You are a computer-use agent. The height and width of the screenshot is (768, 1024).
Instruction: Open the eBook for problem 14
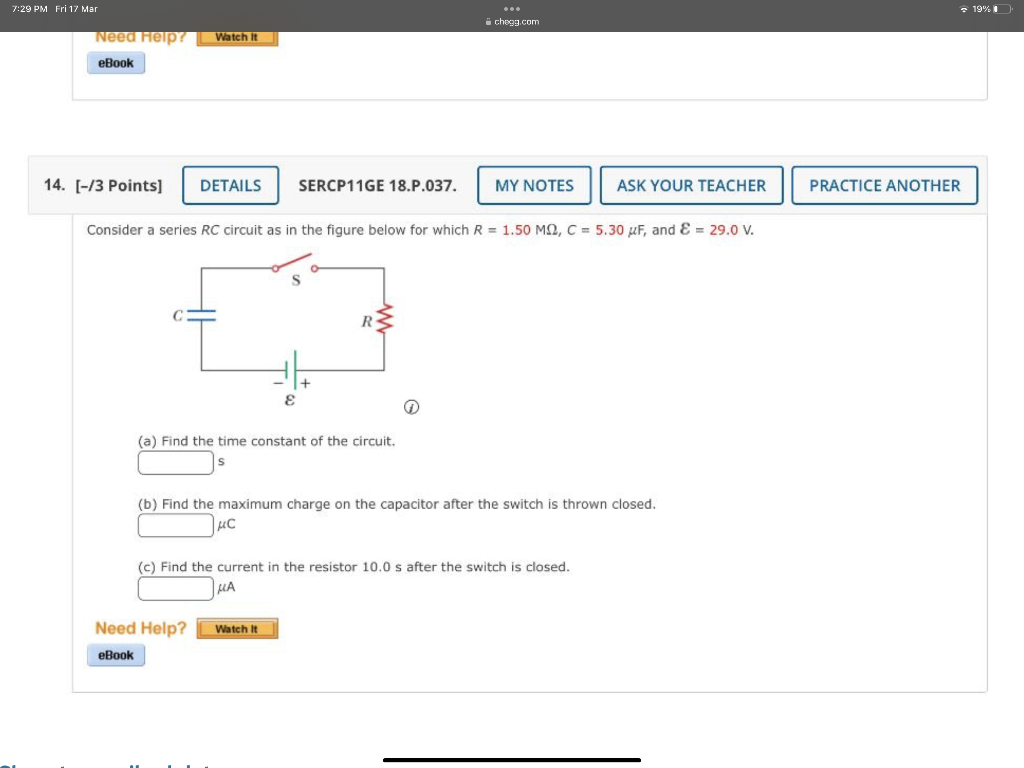coord(115,655)
